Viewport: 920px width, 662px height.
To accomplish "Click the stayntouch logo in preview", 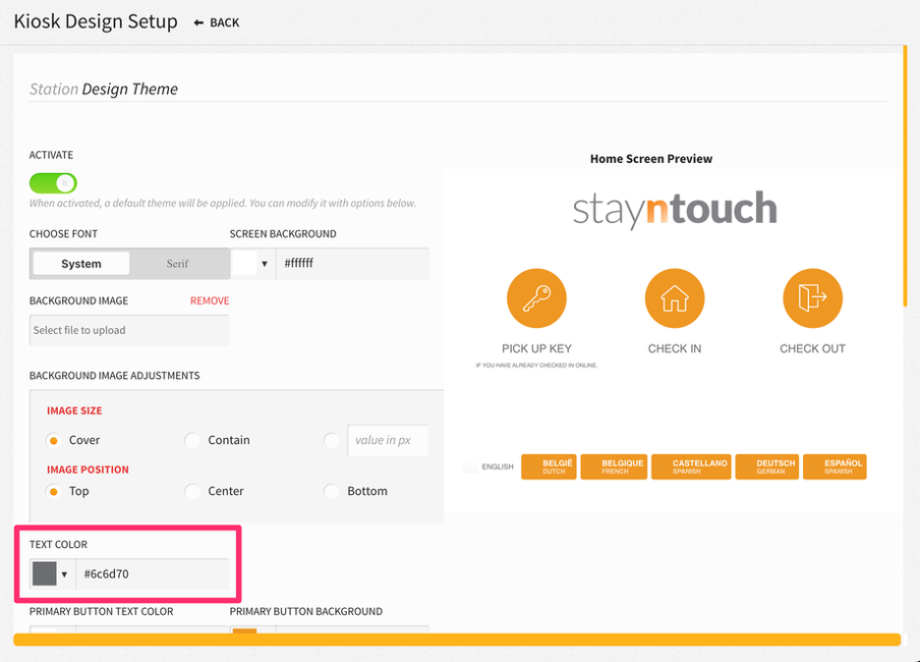I will tap(675, 209).
